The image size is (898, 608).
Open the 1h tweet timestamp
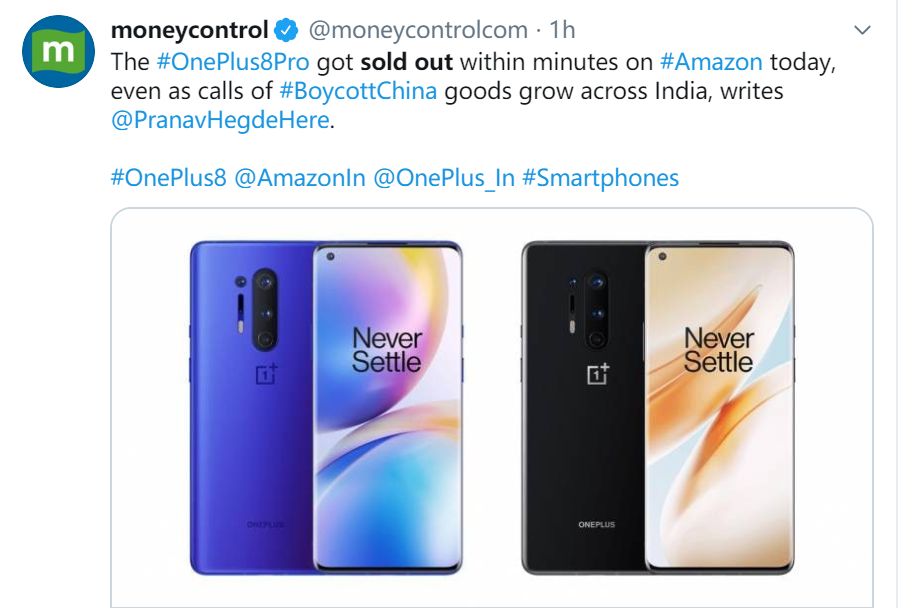pyautogui.click(x=563, y=31)
